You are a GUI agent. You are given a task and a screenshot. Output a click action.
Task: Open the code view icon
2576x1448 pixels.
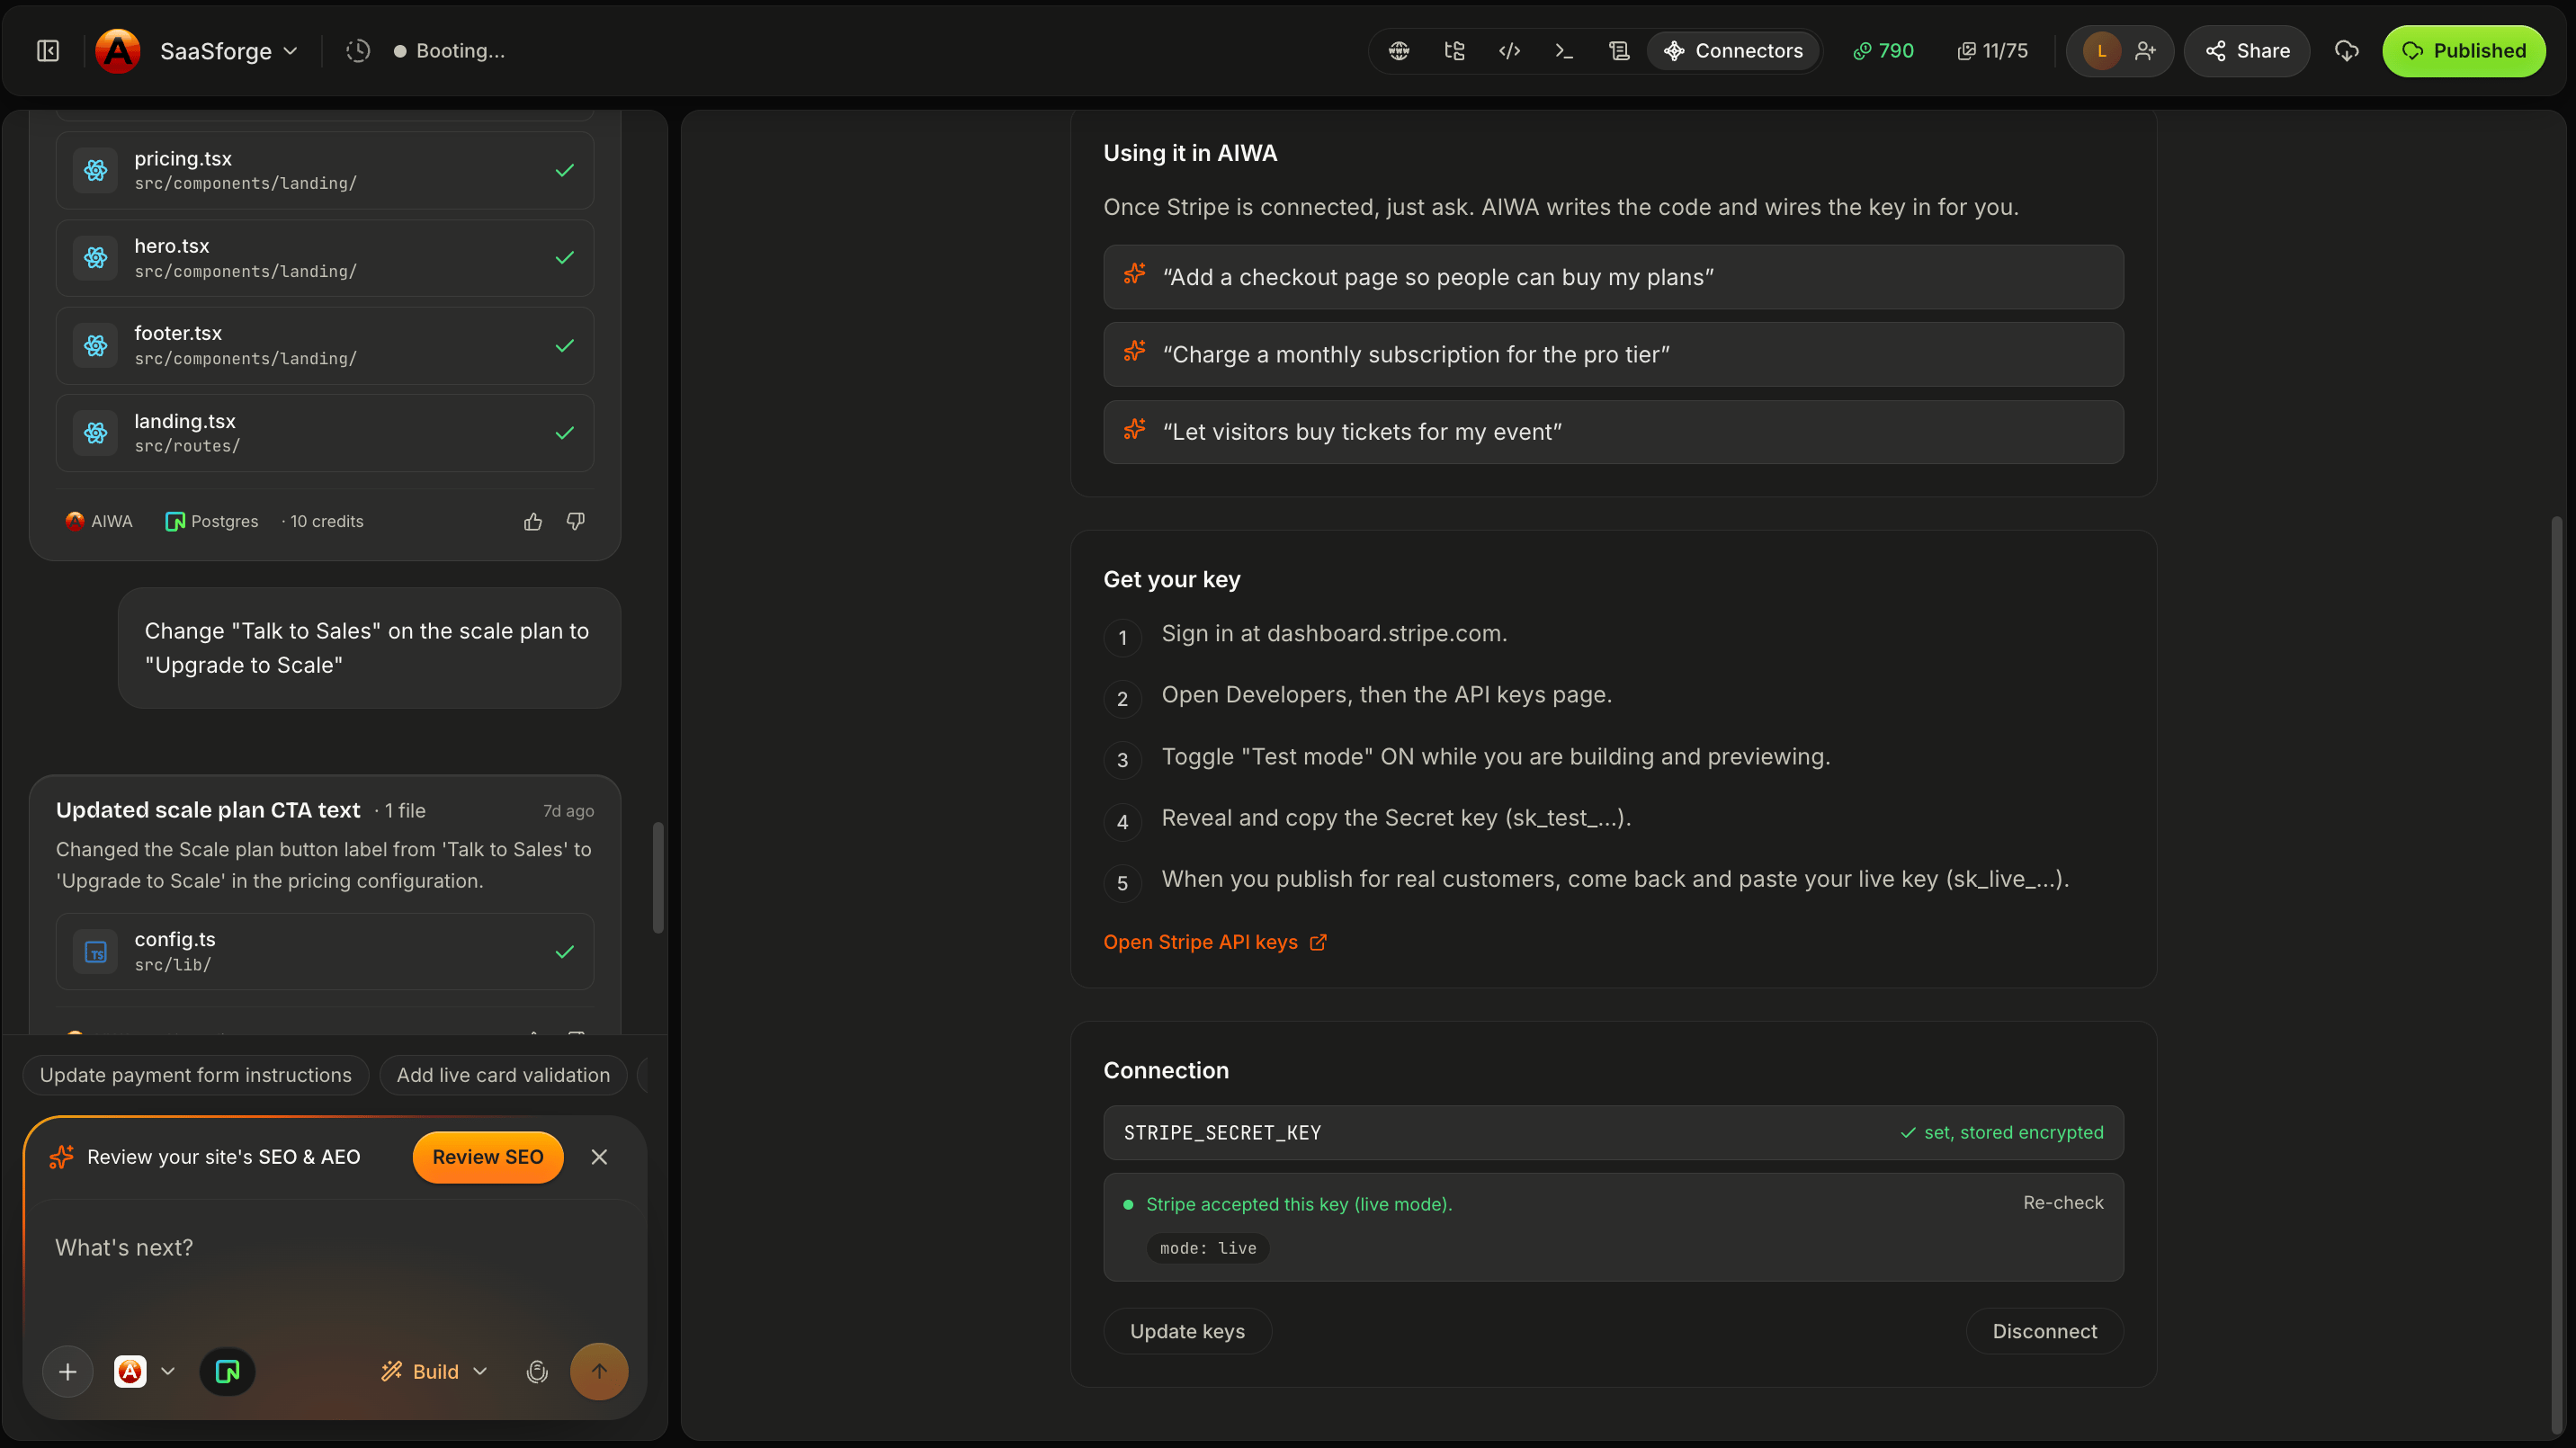coord(1509,51)
